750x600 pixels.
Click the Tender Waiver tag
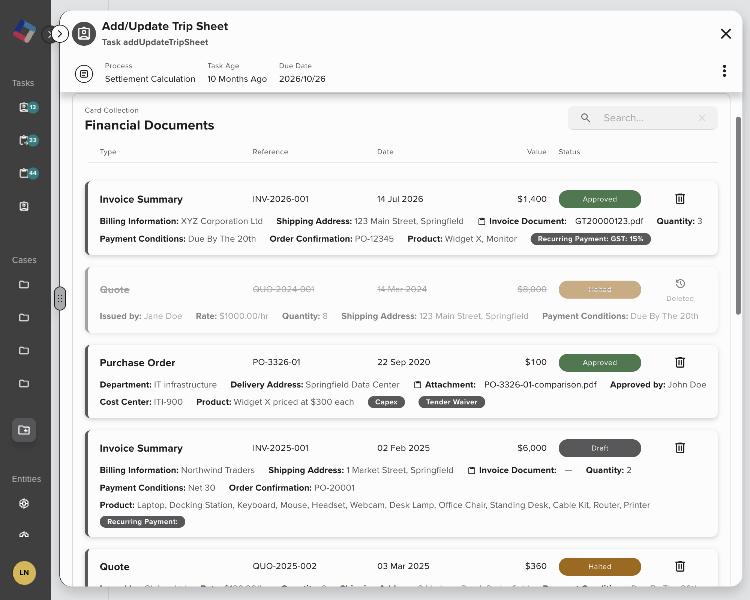click(x=451, y=402)
